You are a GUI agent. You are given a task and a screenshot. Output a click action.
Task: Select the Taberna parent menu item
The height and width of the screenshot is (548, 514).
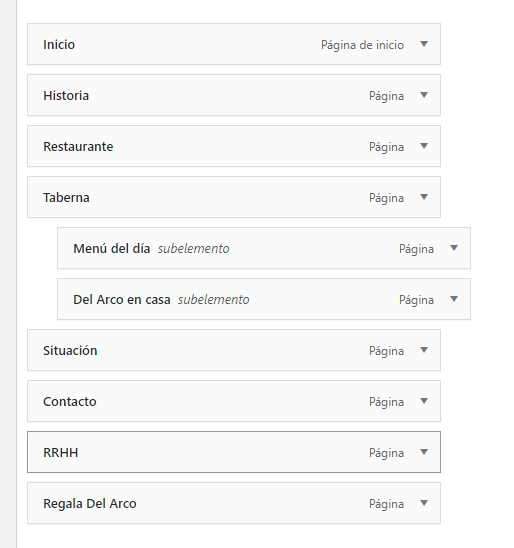click(x=234, y=197)
